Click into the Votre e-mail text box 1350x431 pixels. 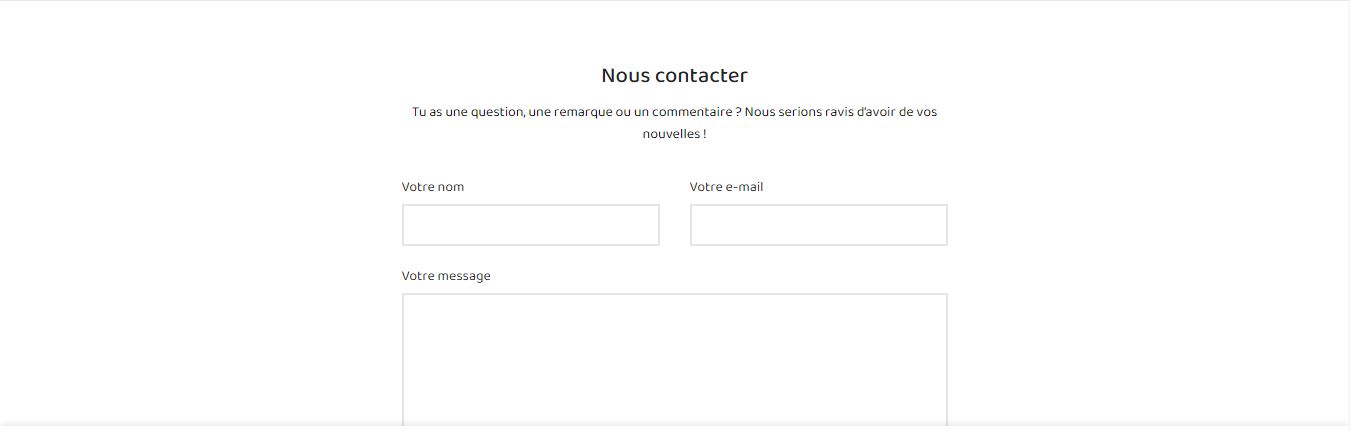click(818, 225)
